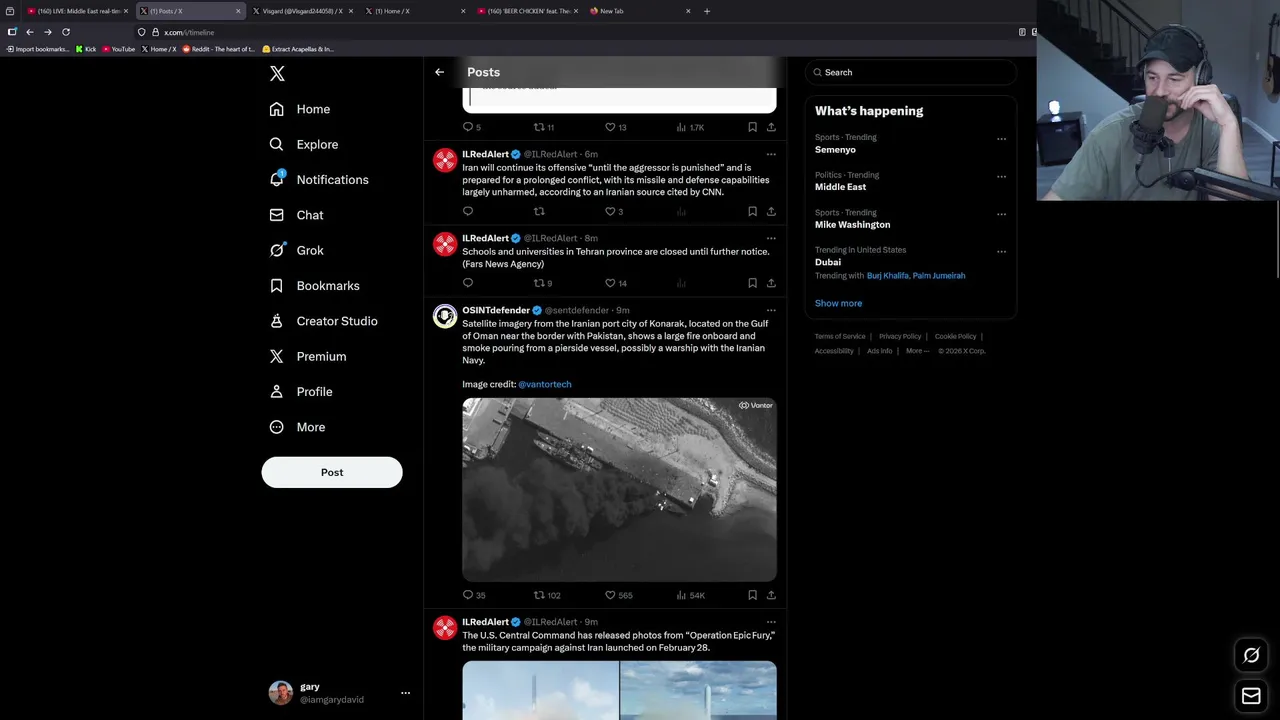Image resolution: width=1280 pixels, height=720 pixels.
Task: Open new browser tab plus button
Action: click(707, 11)
